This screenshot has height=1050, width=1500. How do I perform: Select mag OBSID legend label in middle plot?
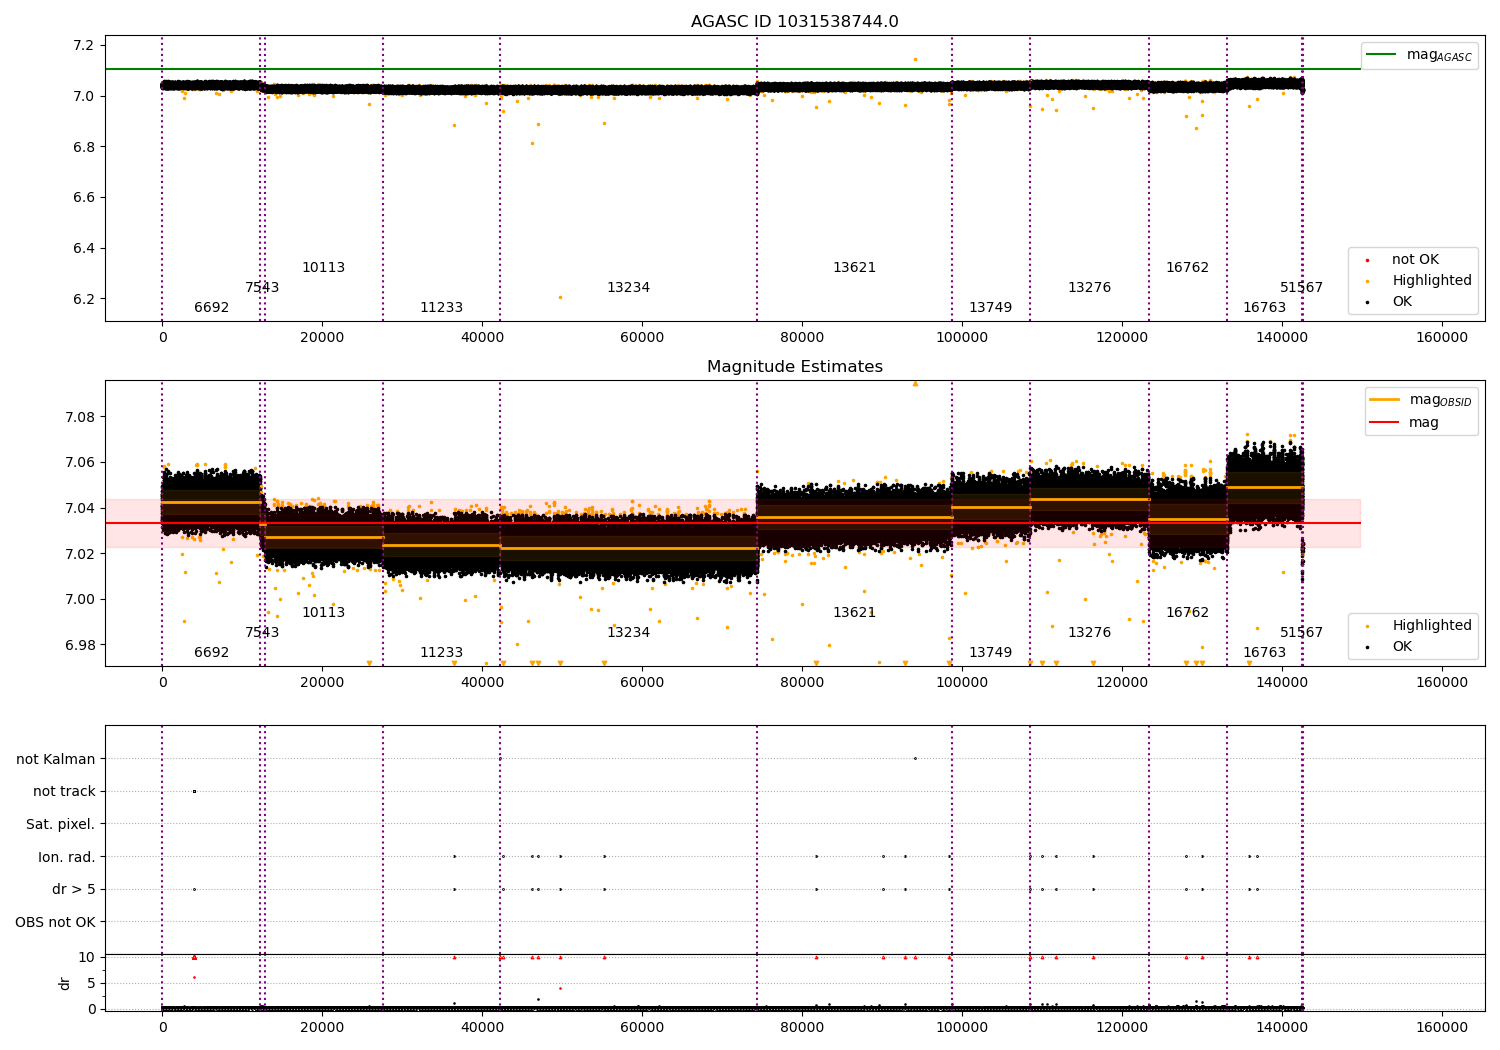[x=1440, y=400]
